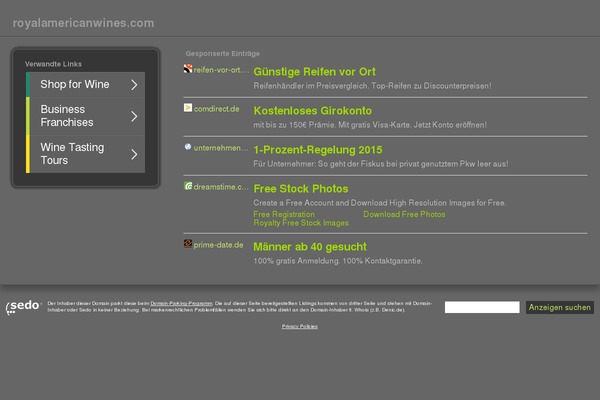Open 1-Prozent-Regelung 2015 ad
Image resolution: width=600 pixels, height=400 pixels.
point(318,150)
